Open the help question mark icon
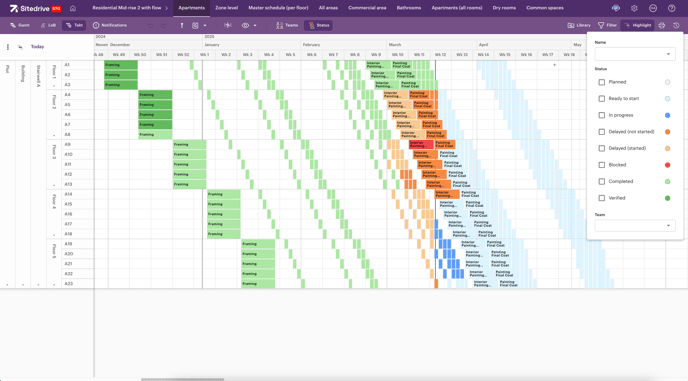Screen dimensions: 688x381 coord(671,8)
